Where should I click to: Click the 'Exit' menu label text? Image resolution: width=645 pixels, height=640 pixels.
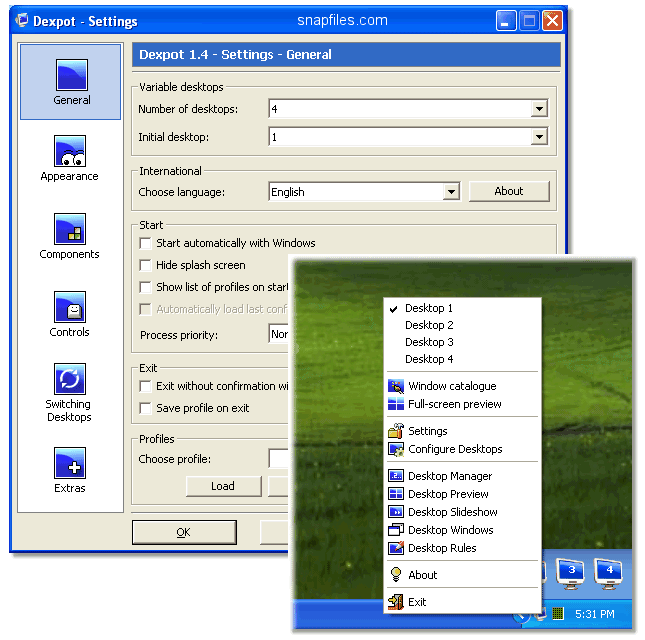[417, 602]
